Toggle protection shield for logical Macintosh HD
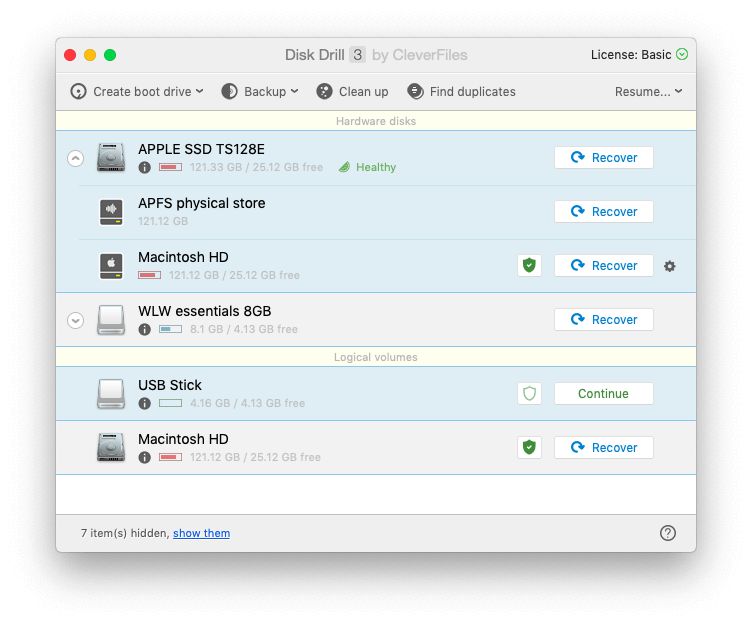The image size is (752, 626). click(529, 447)
